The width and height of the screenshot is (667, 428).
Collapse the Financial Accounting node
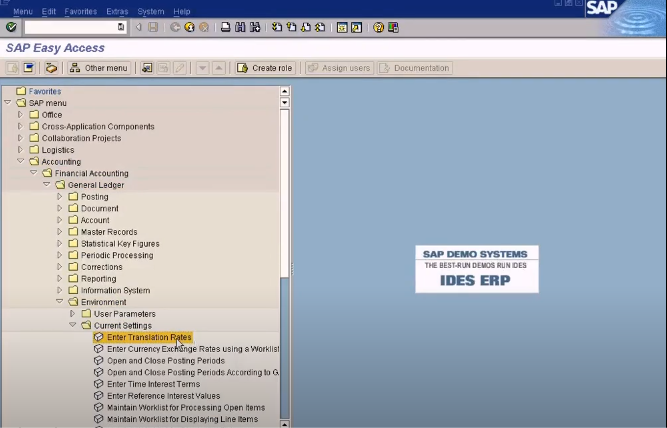(x=34, y=173)
